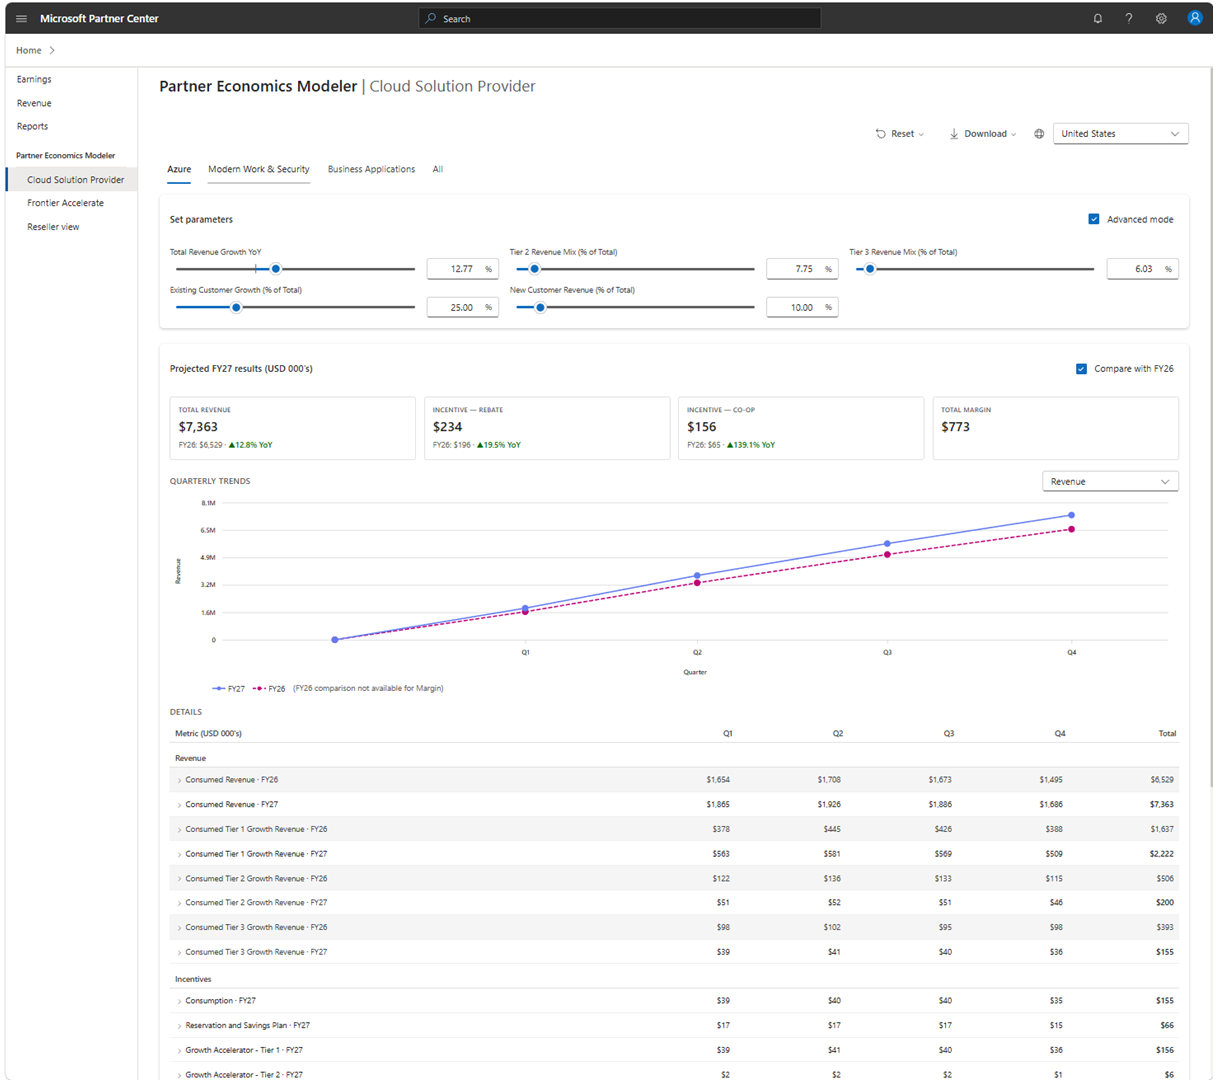Click the Tier 3 Revenue Mix field 6.03
Screen dimensions: 1216x1080
click(1142, 269)
